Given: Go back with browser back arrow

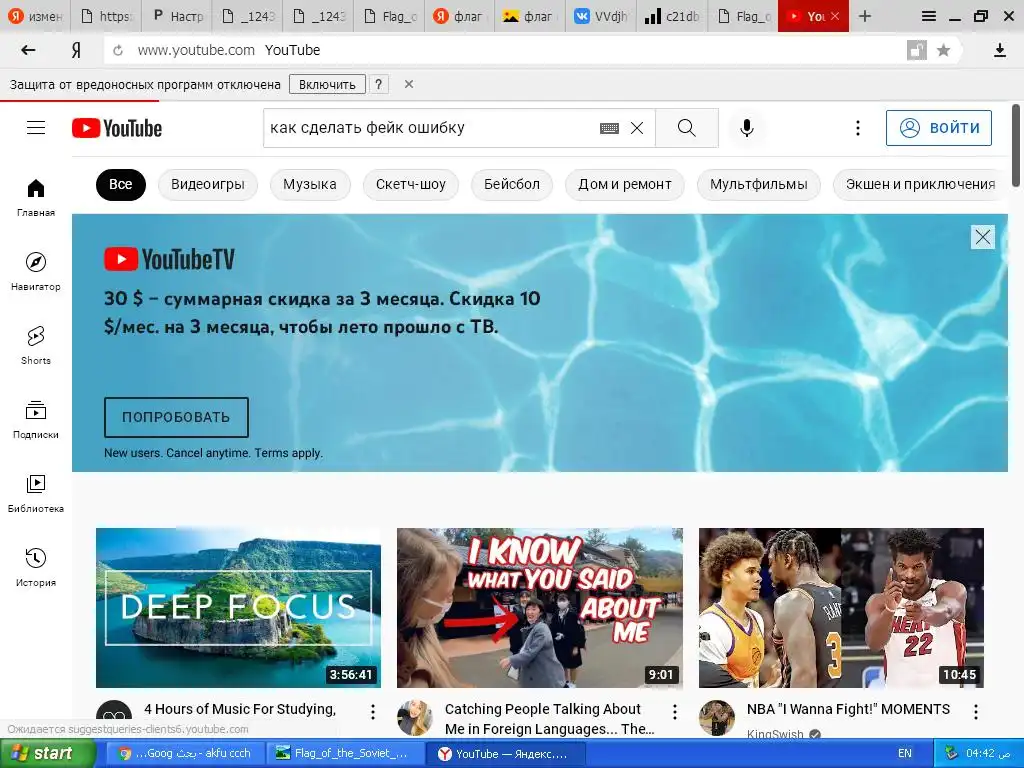Looking at the screenshot, I should pyautogui.click(x=28, y=50).
